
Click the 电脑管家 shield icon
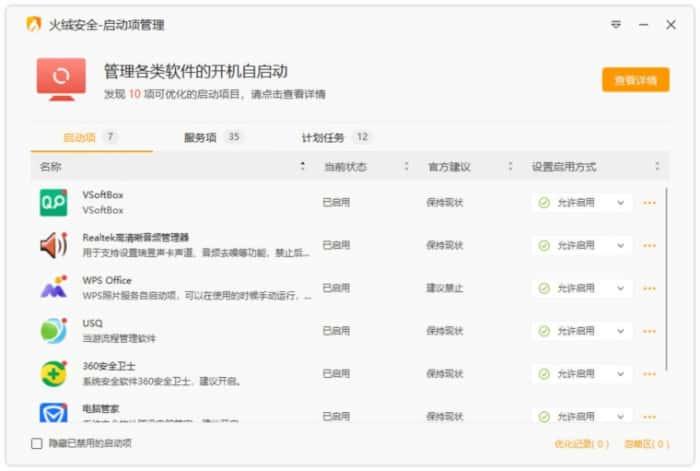click(53, 412)
